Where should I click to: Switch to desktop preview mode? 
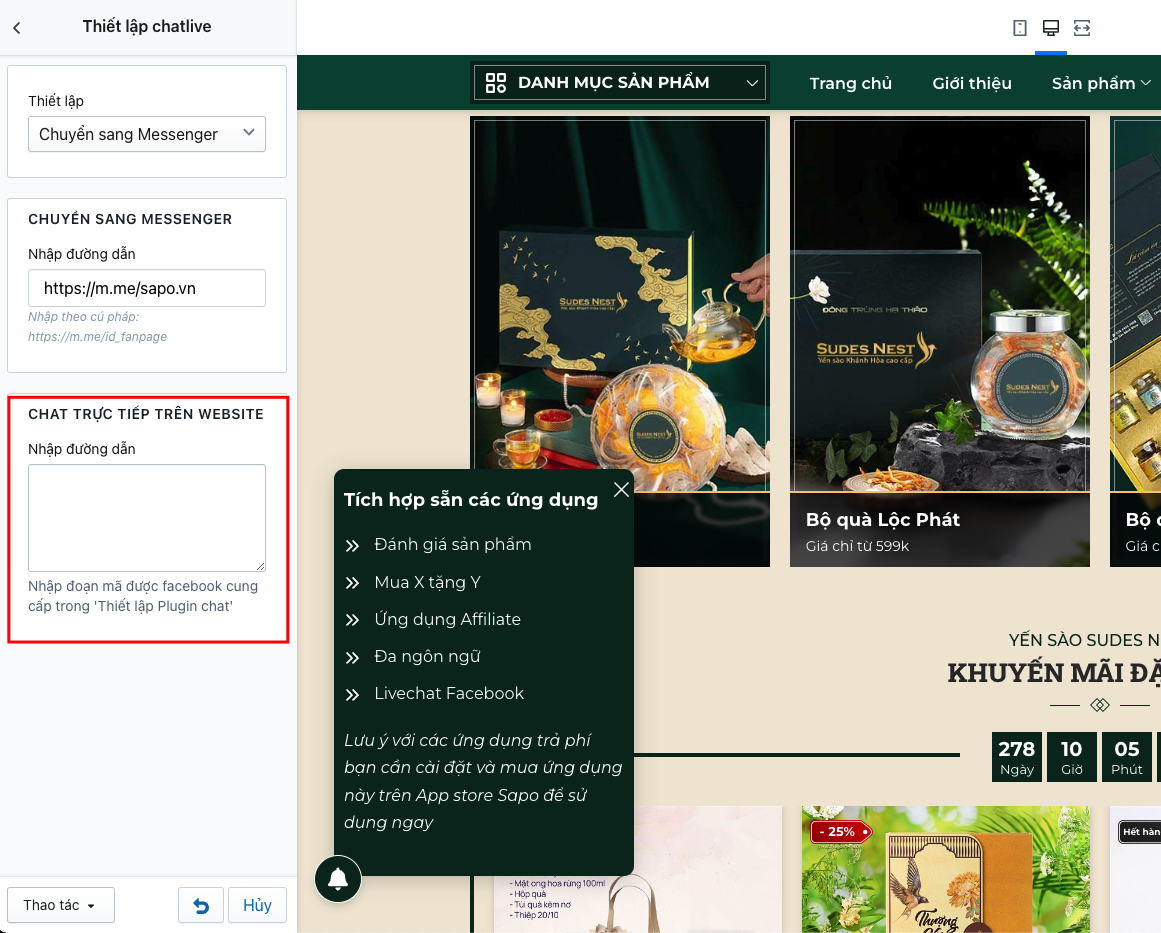tap(1051, 28)
